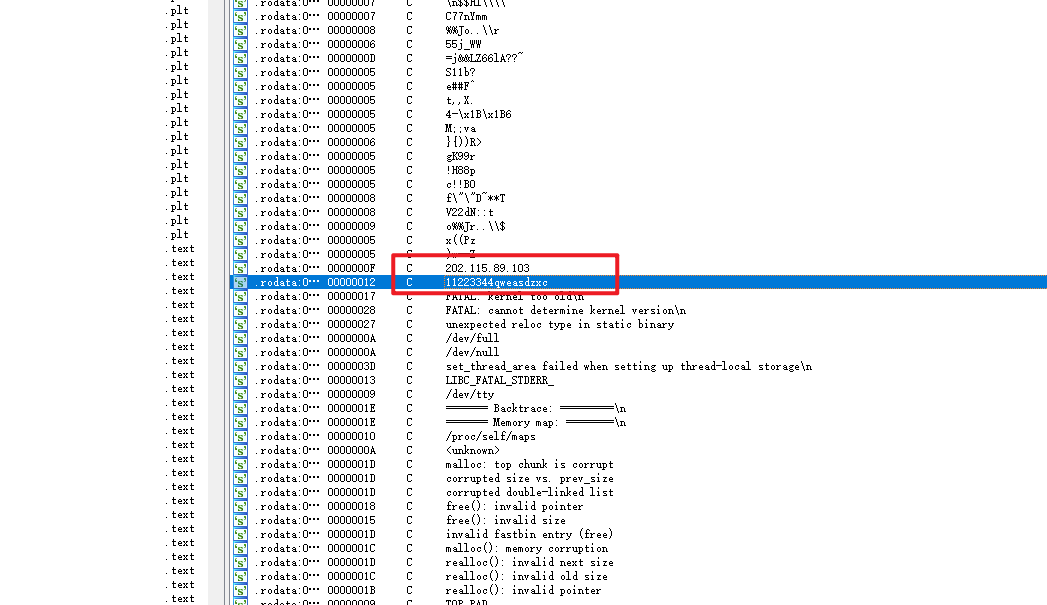The image size is (1047, 605).
Task: Click string icon beside 202.115.89.103 row
Action: (x=240, y=268)
